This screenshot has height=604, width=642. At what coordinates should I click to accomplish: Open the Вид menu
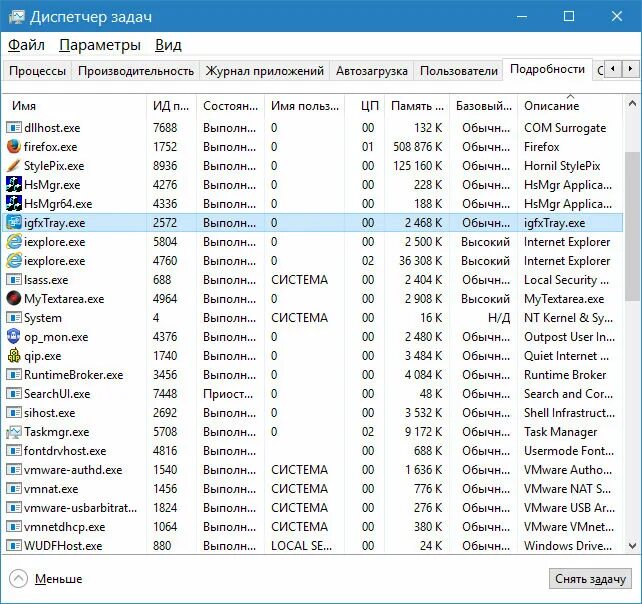pos(168,45)
